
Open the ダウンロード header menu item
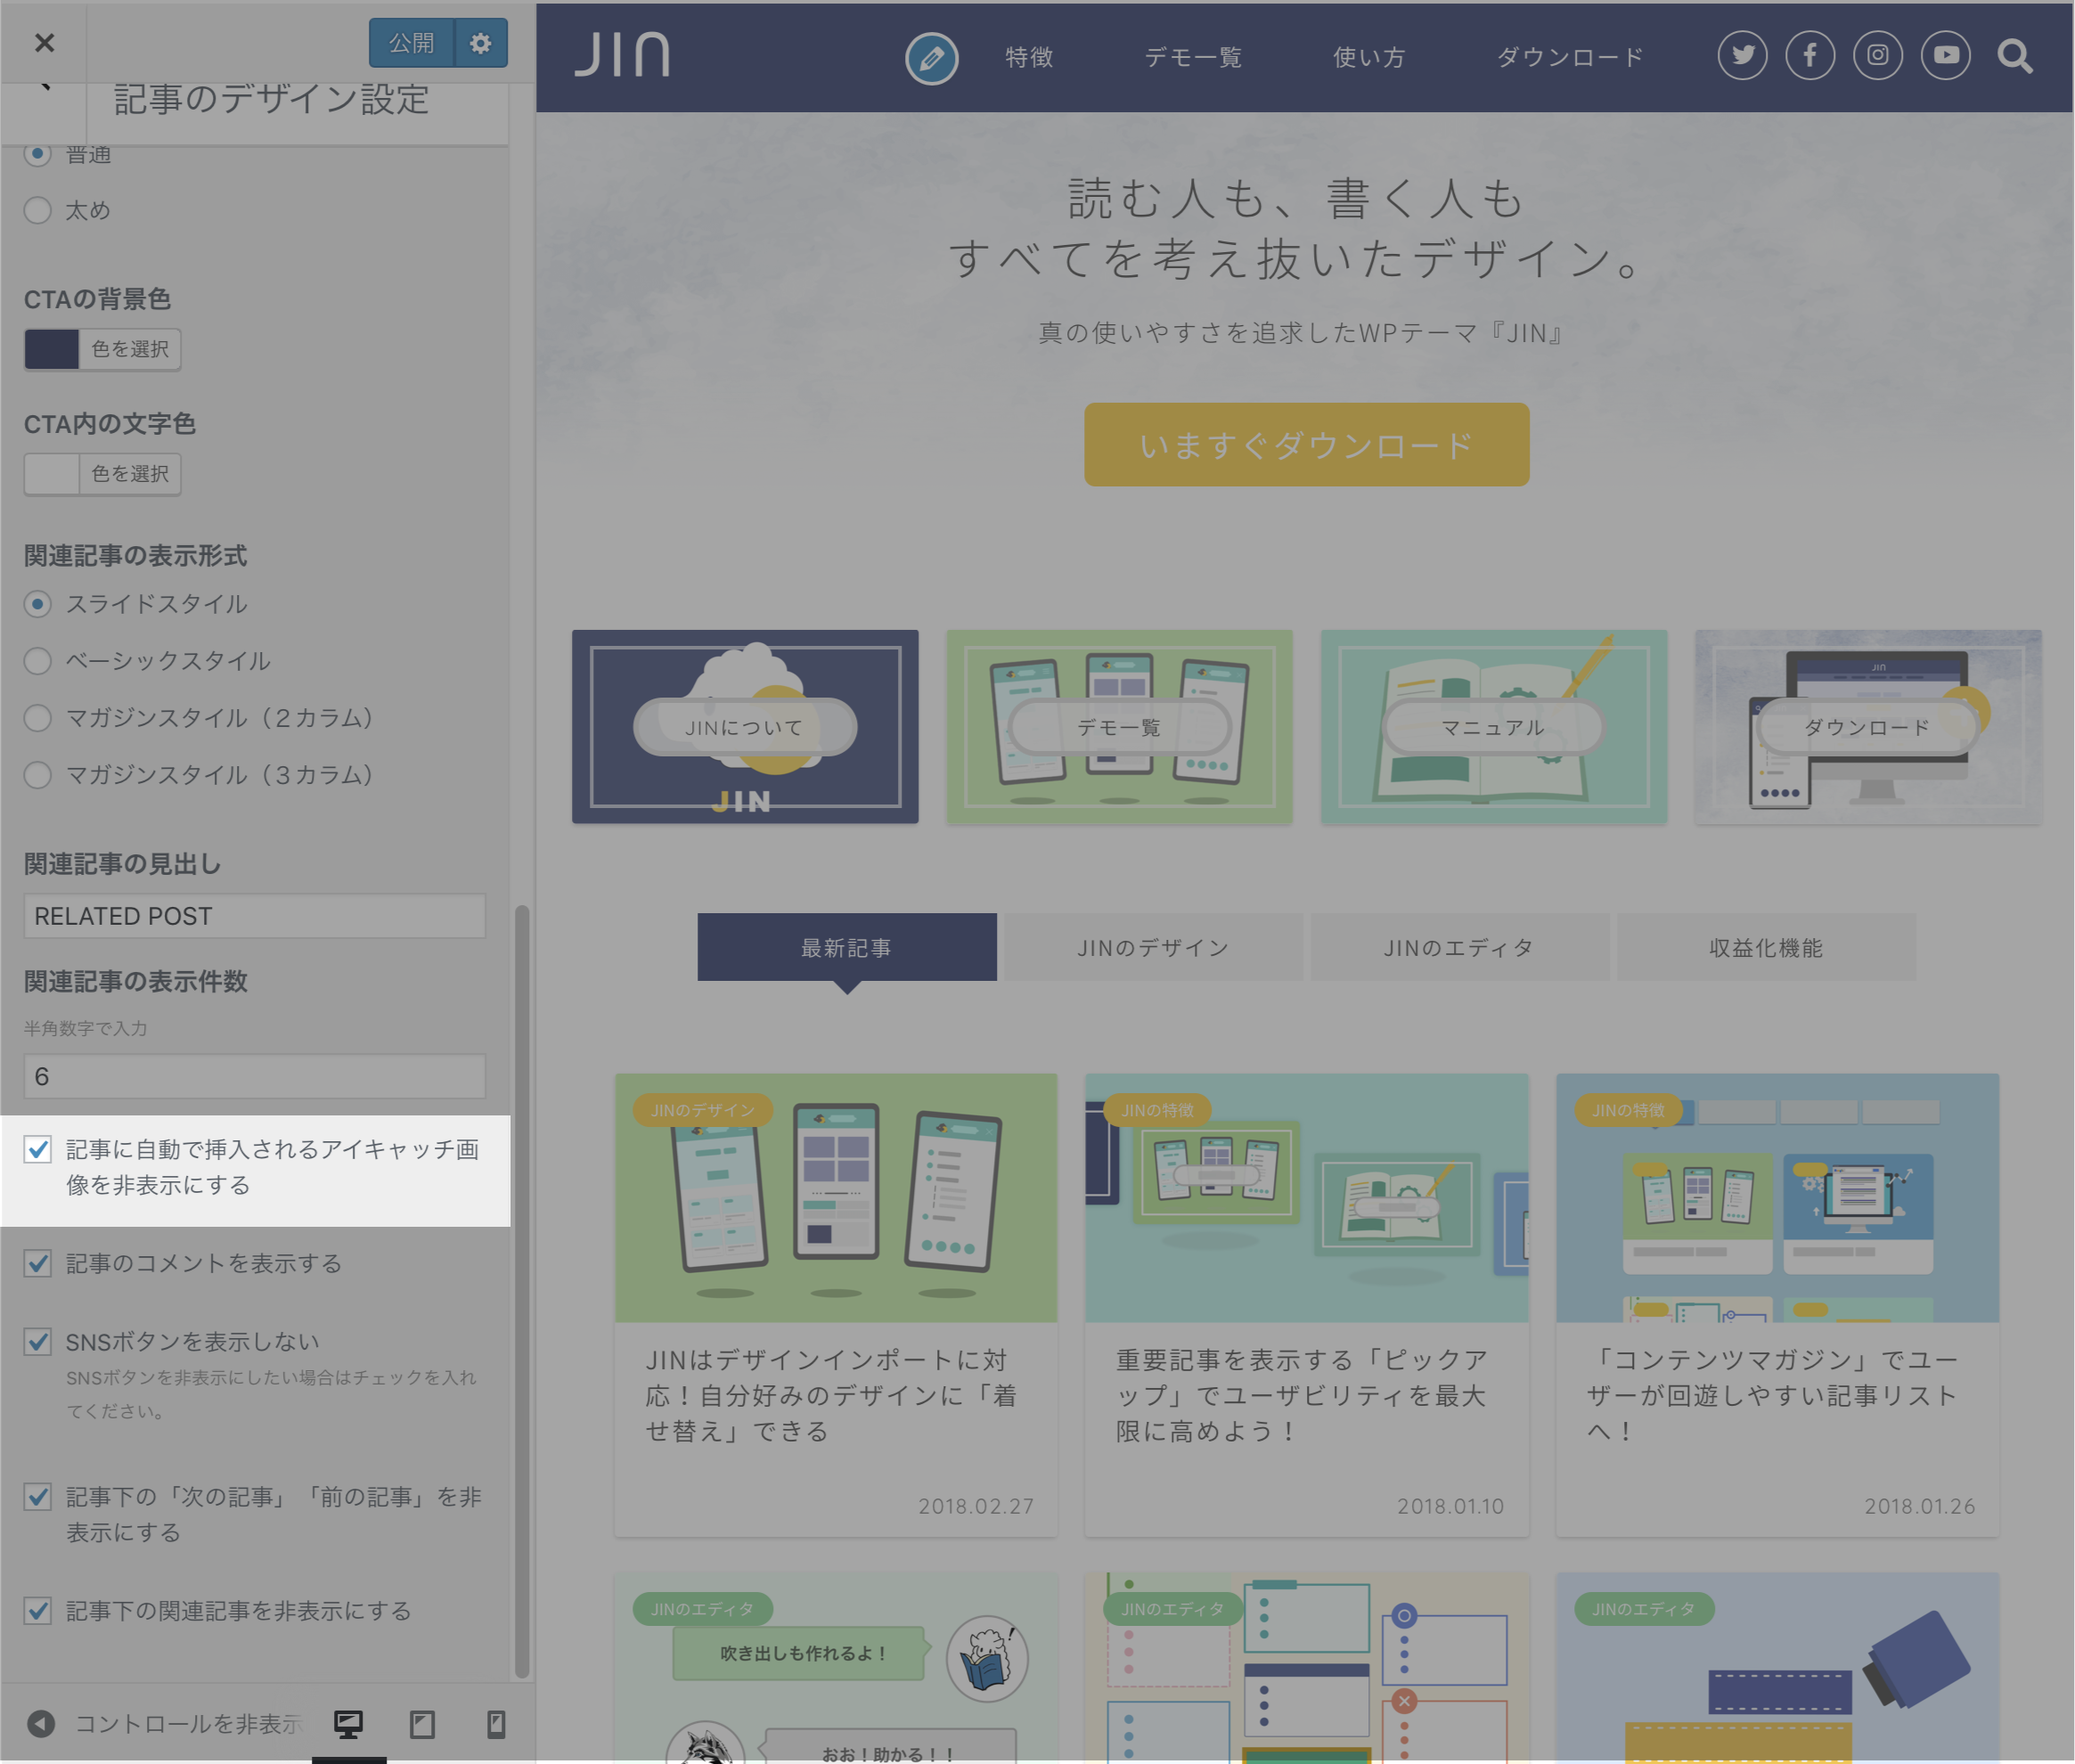1569,57
